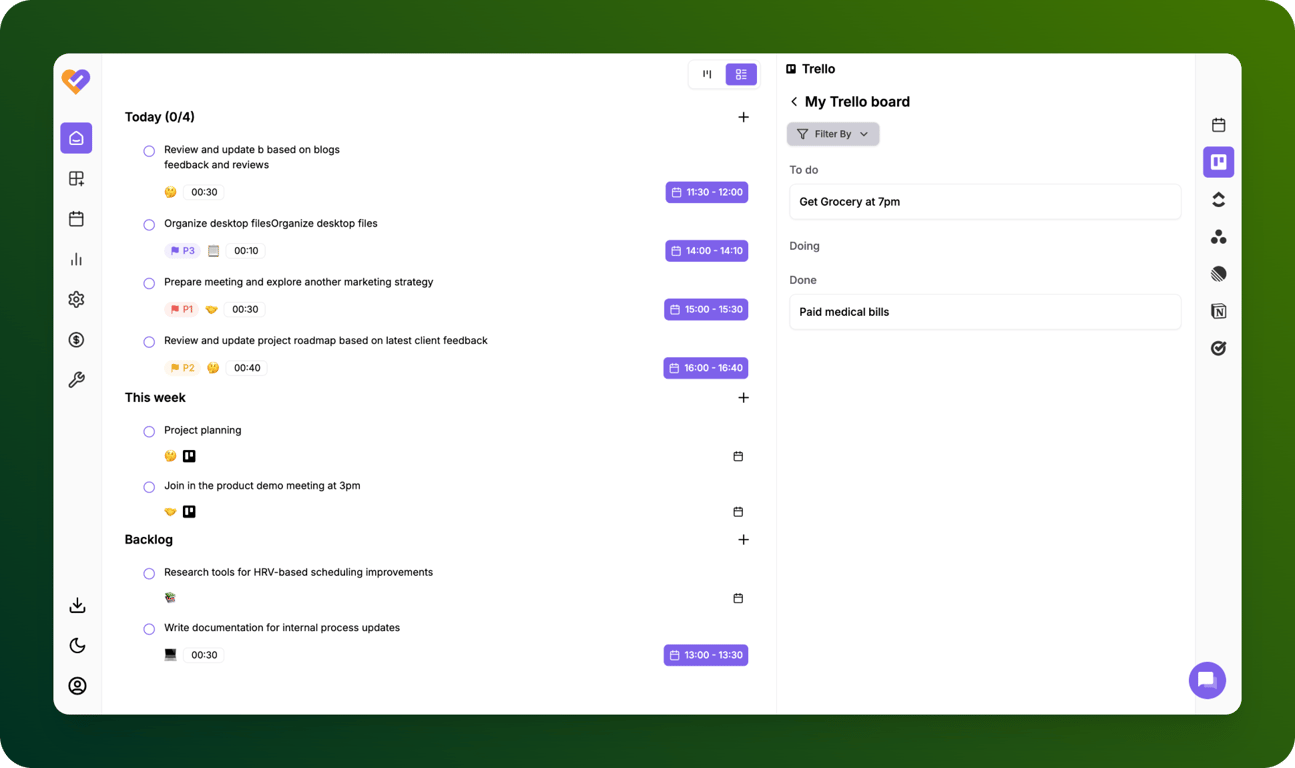
Task: Mark 'Organize desktop files' as complete
Action: pos(149,225)
